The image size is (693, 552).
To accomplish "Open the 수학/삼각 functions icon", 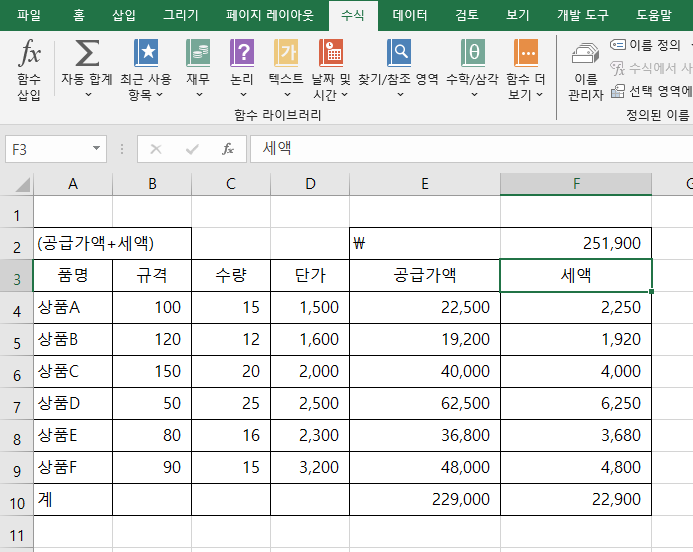I will coord(472,53).
